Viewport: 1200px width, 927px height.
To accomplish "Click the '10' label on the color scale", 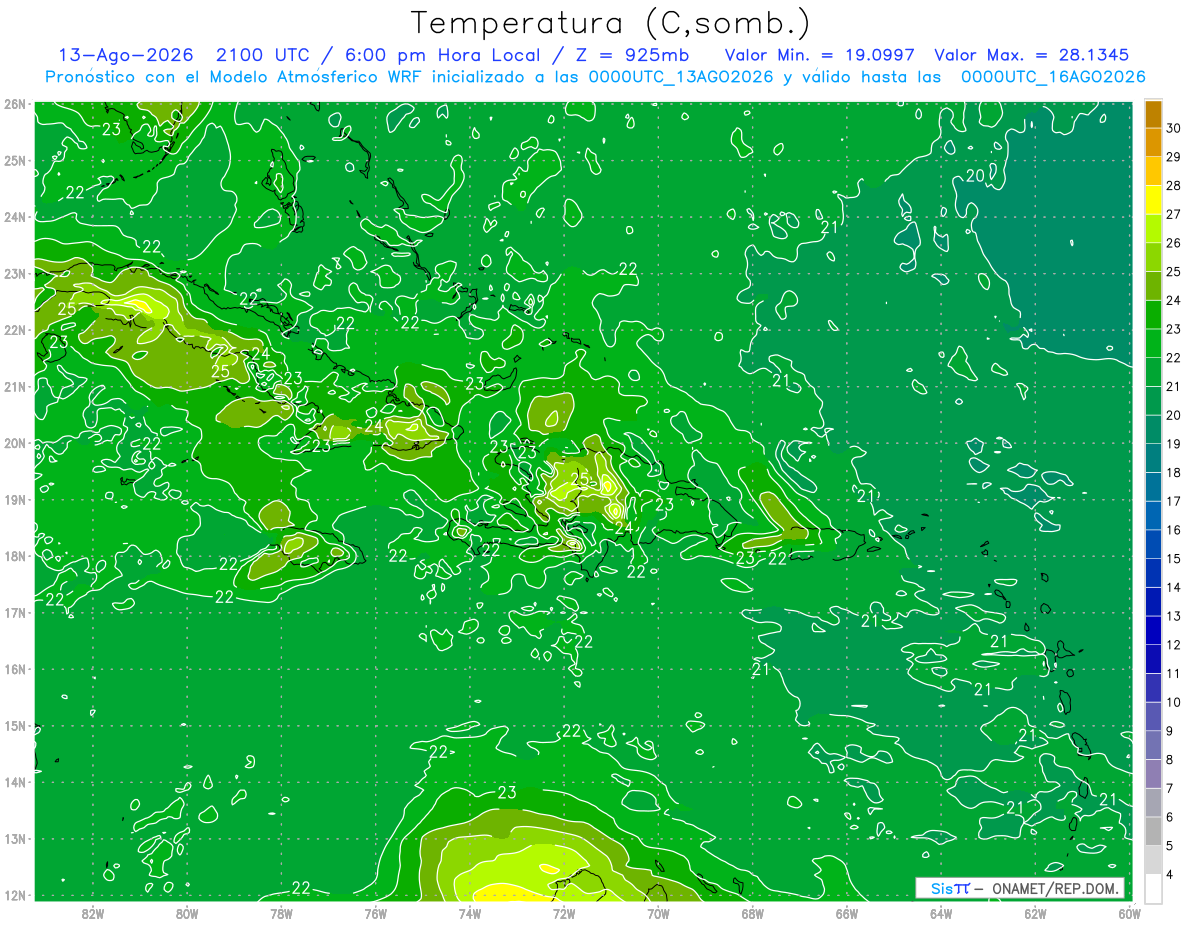I will tap(1173, 702).
